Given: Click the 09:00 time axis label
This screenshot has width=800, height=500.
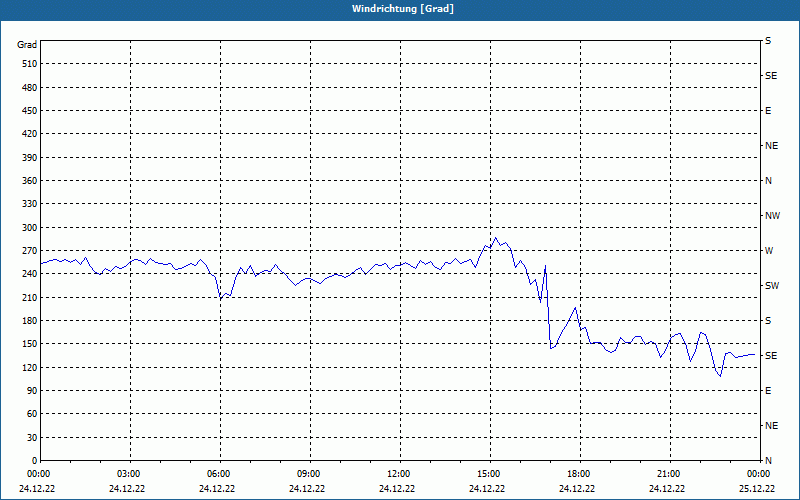Looking at the screenshot, I should click(x=309, y=473).
